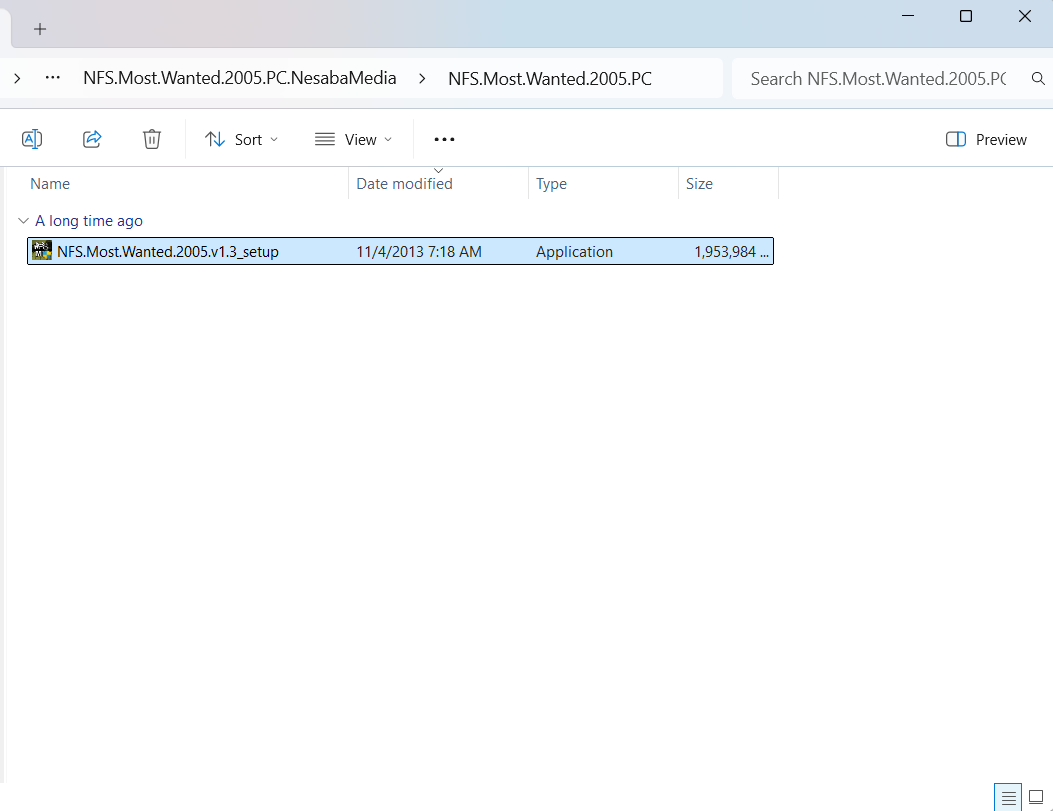Expand the first breadcrumb chevron

click(17, 79)
